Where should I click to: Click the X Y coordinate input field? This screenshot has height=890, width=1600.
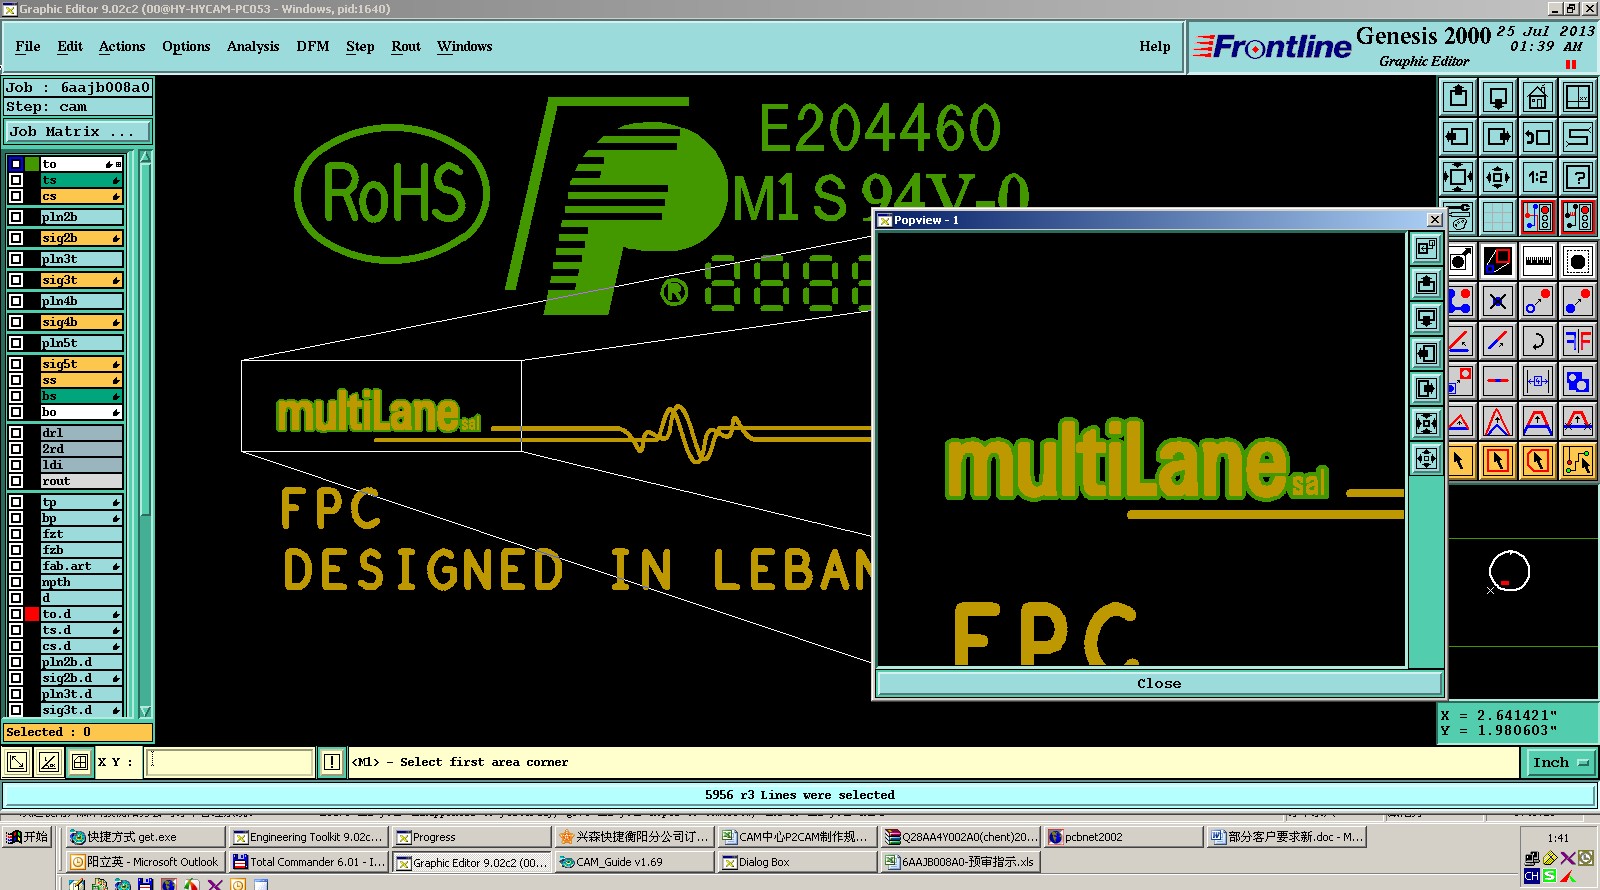[x=230, y=762]
